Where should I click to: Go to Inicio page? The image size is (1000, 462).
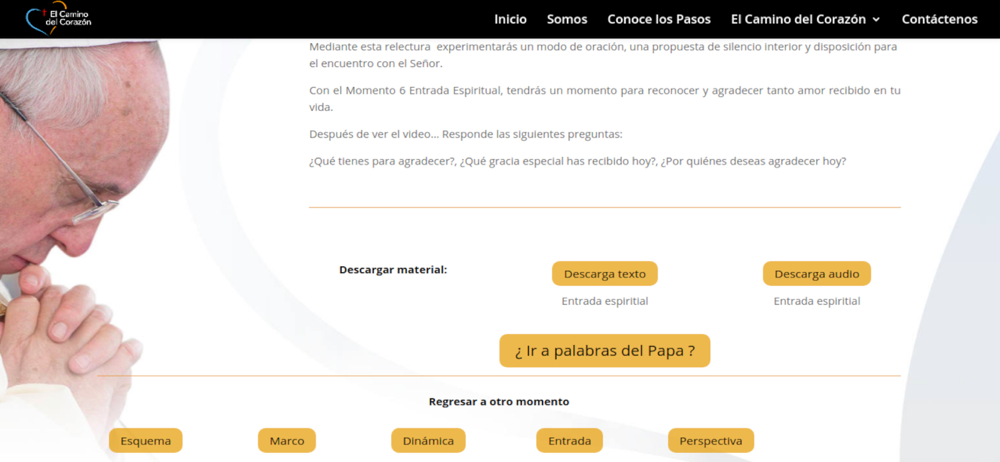pos(510,19)
